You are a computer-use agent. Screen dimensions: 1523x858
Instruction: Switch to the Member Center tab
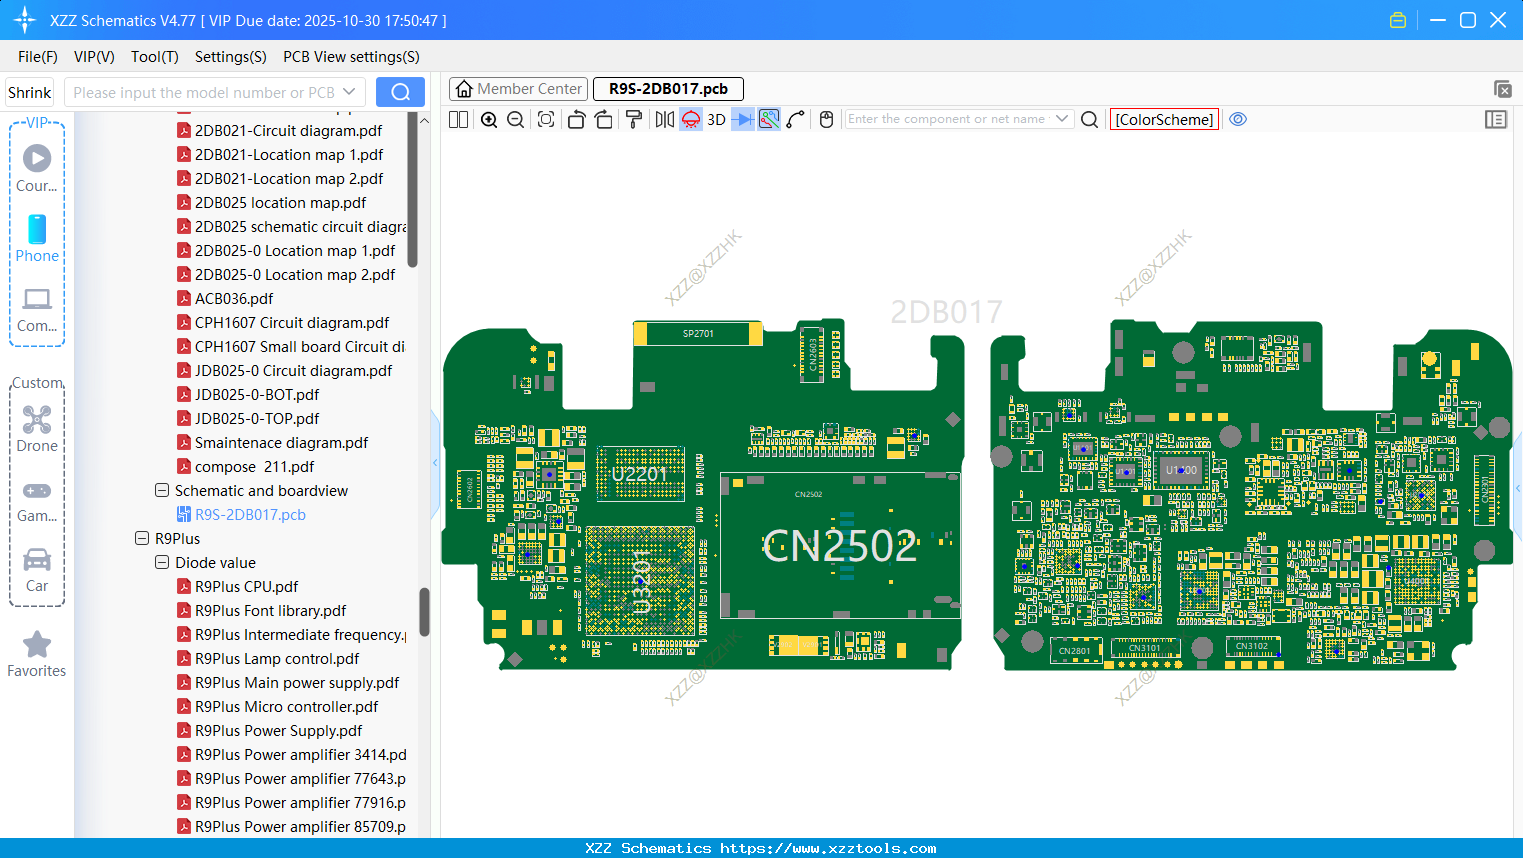[519, 89]
